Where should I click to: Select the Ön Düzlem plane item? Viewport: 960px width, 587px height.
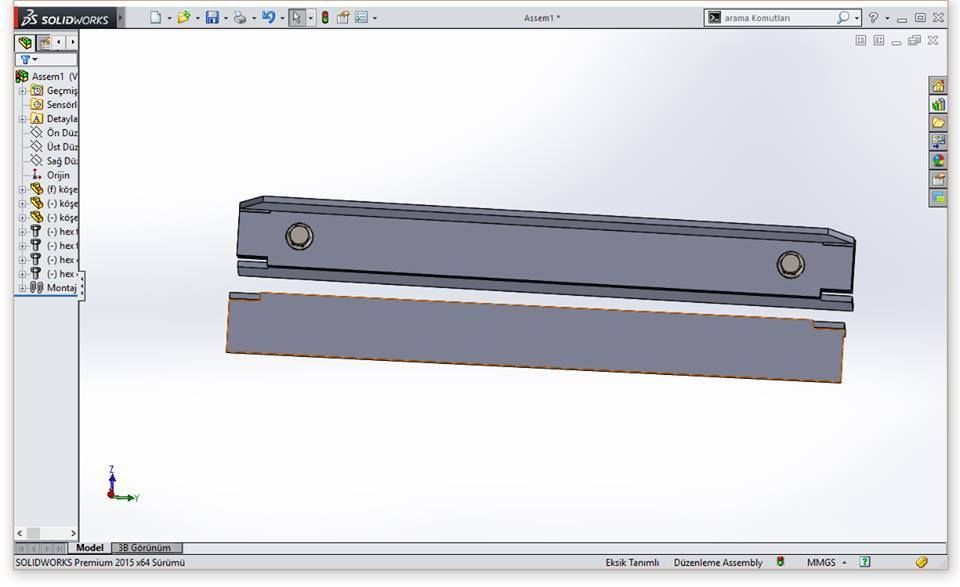click(x=61, y=133)
